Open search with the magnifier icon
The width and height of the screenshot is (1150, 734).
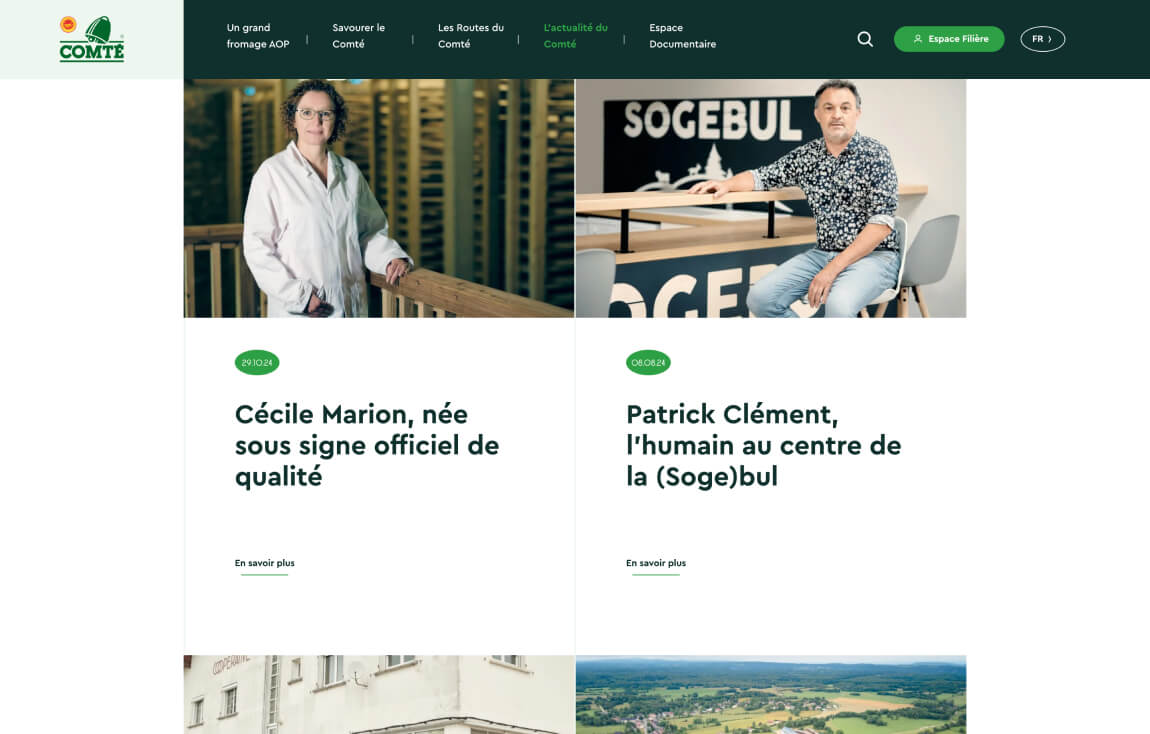[865, 39]
